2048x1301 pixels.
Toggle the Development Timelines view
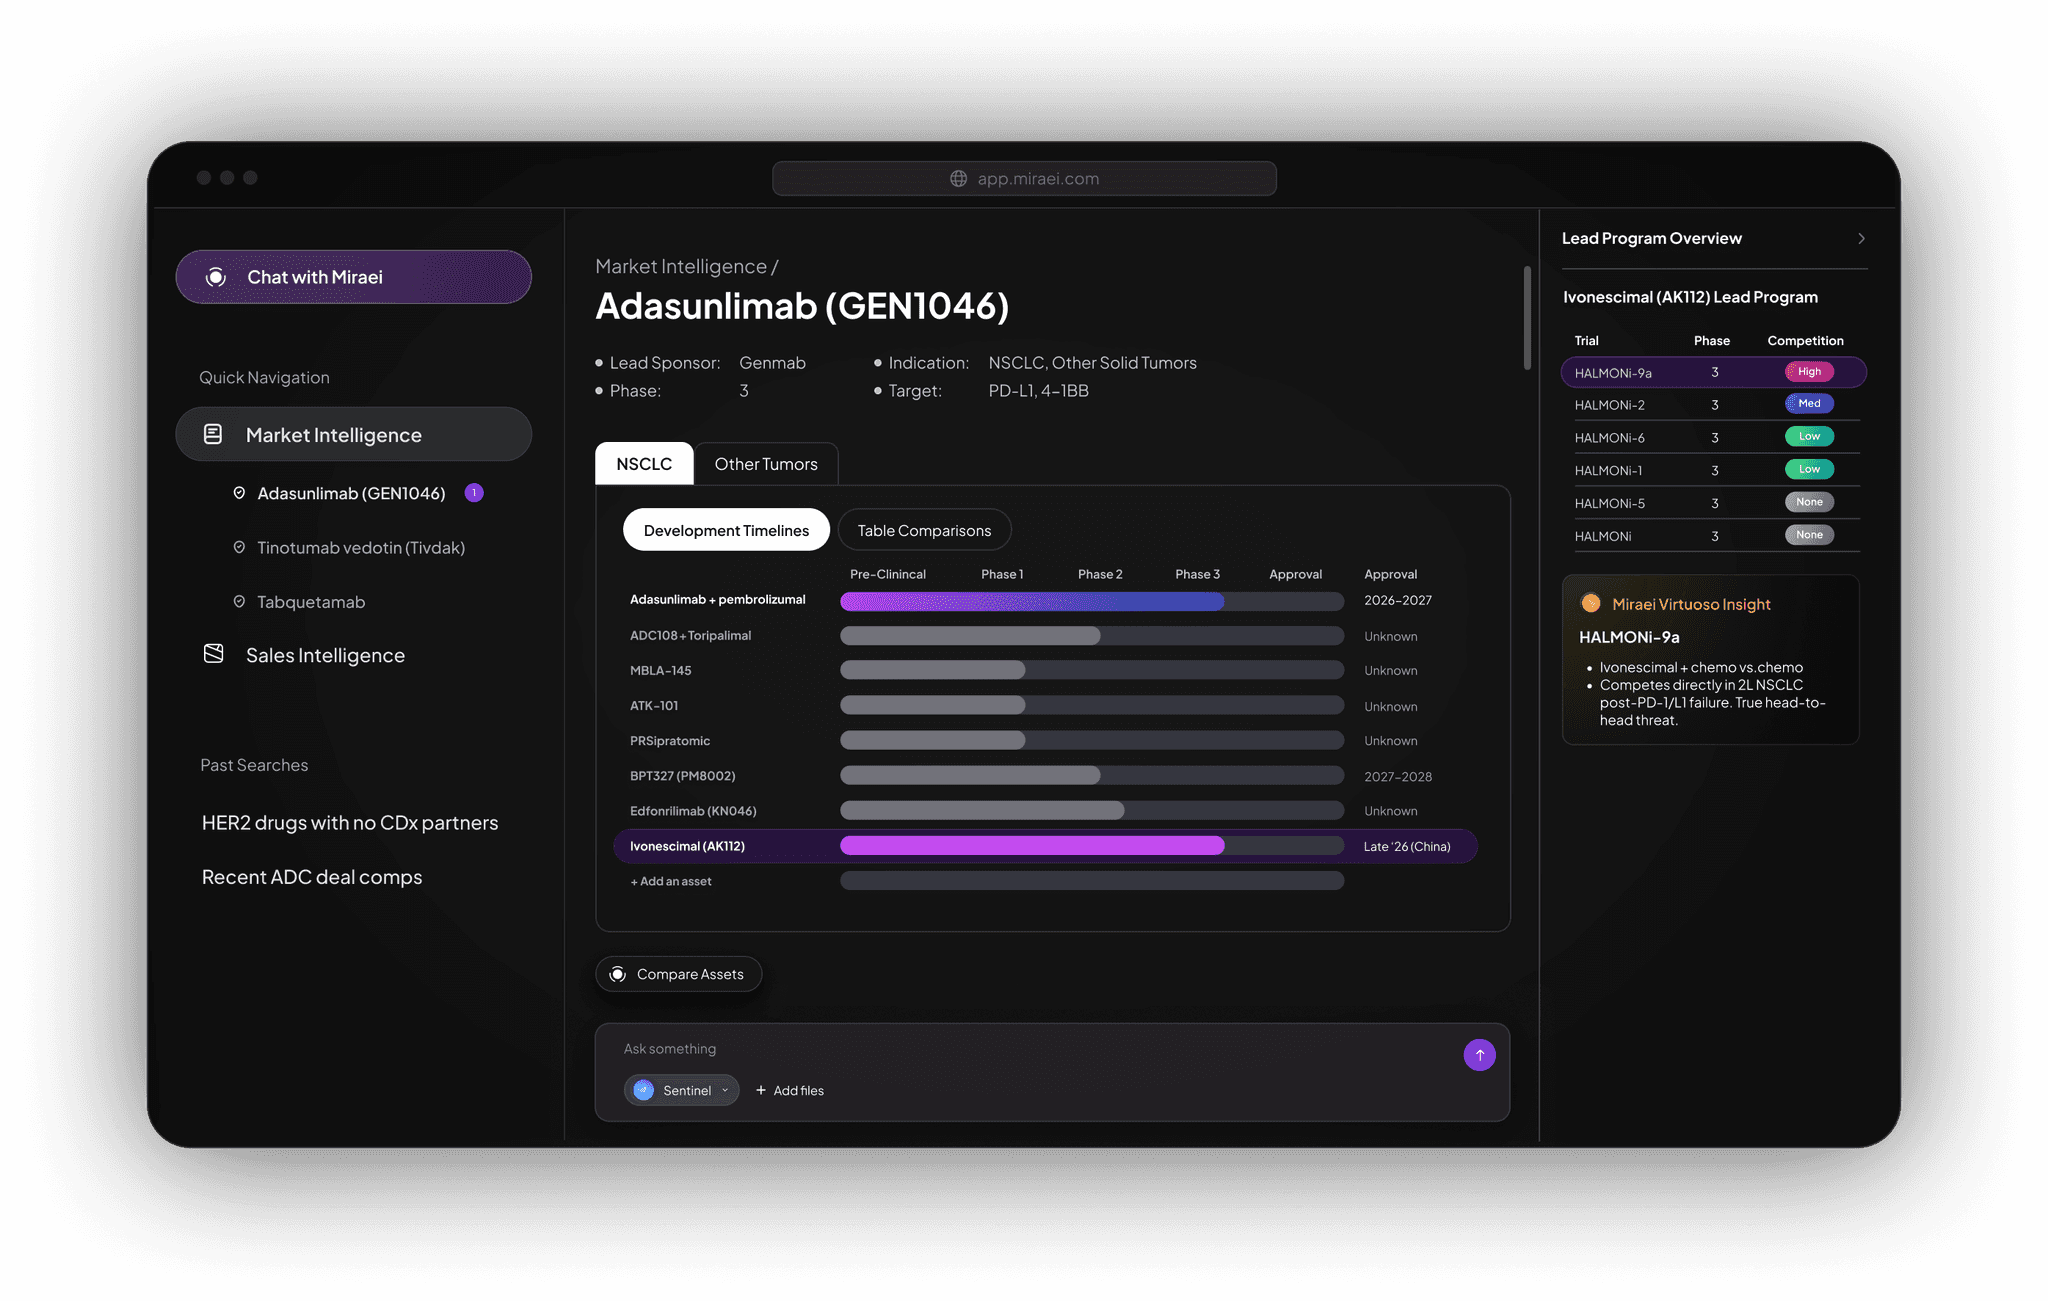click(726, 530)
